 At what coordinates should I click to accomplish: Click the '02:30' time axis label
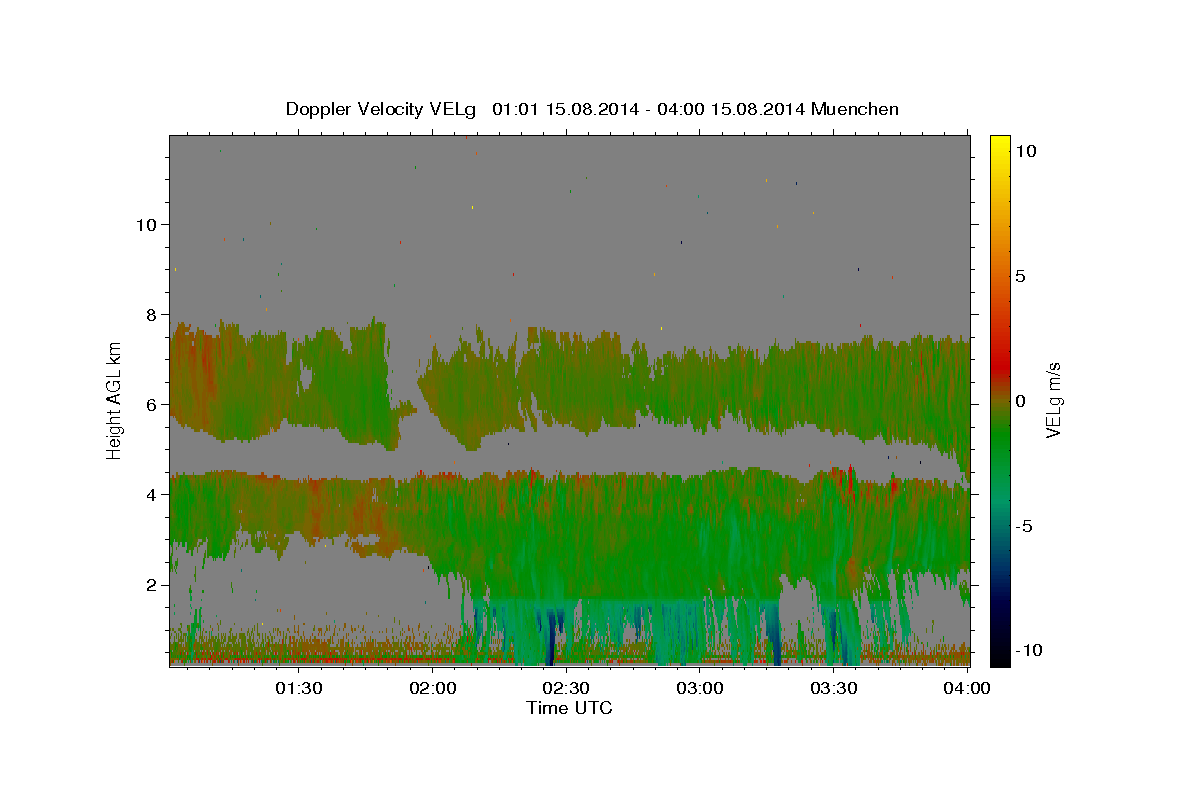click(x=566, y=688)
